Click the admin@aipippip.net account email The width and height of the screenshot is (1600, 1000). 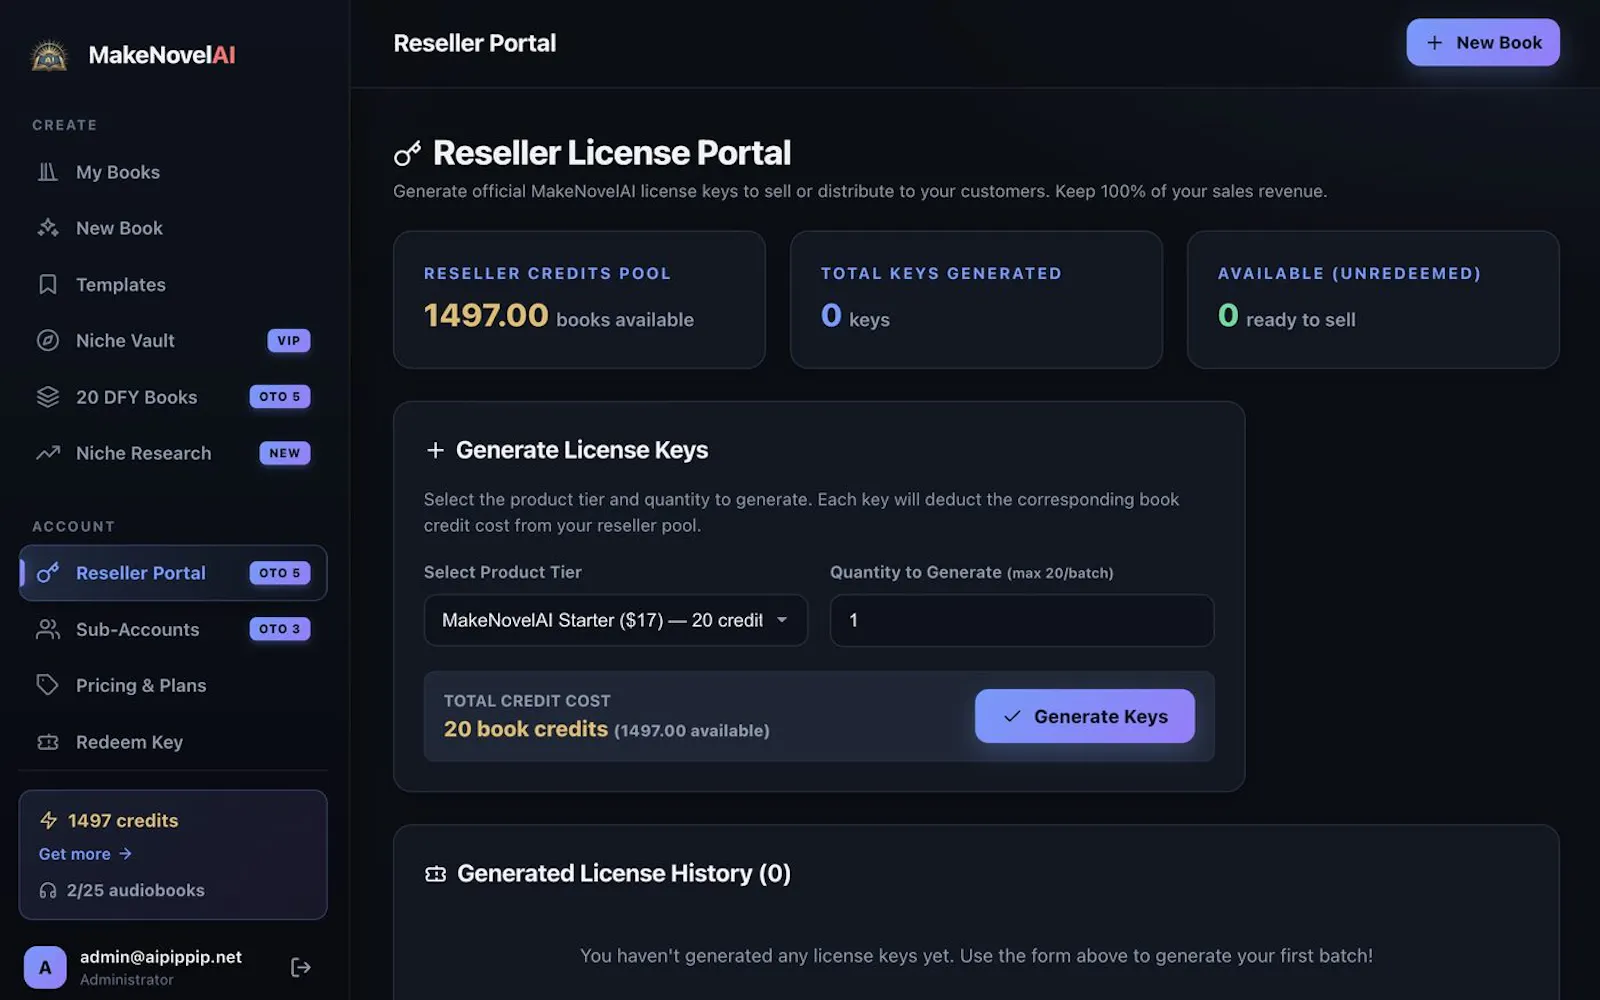click(161, 957)
